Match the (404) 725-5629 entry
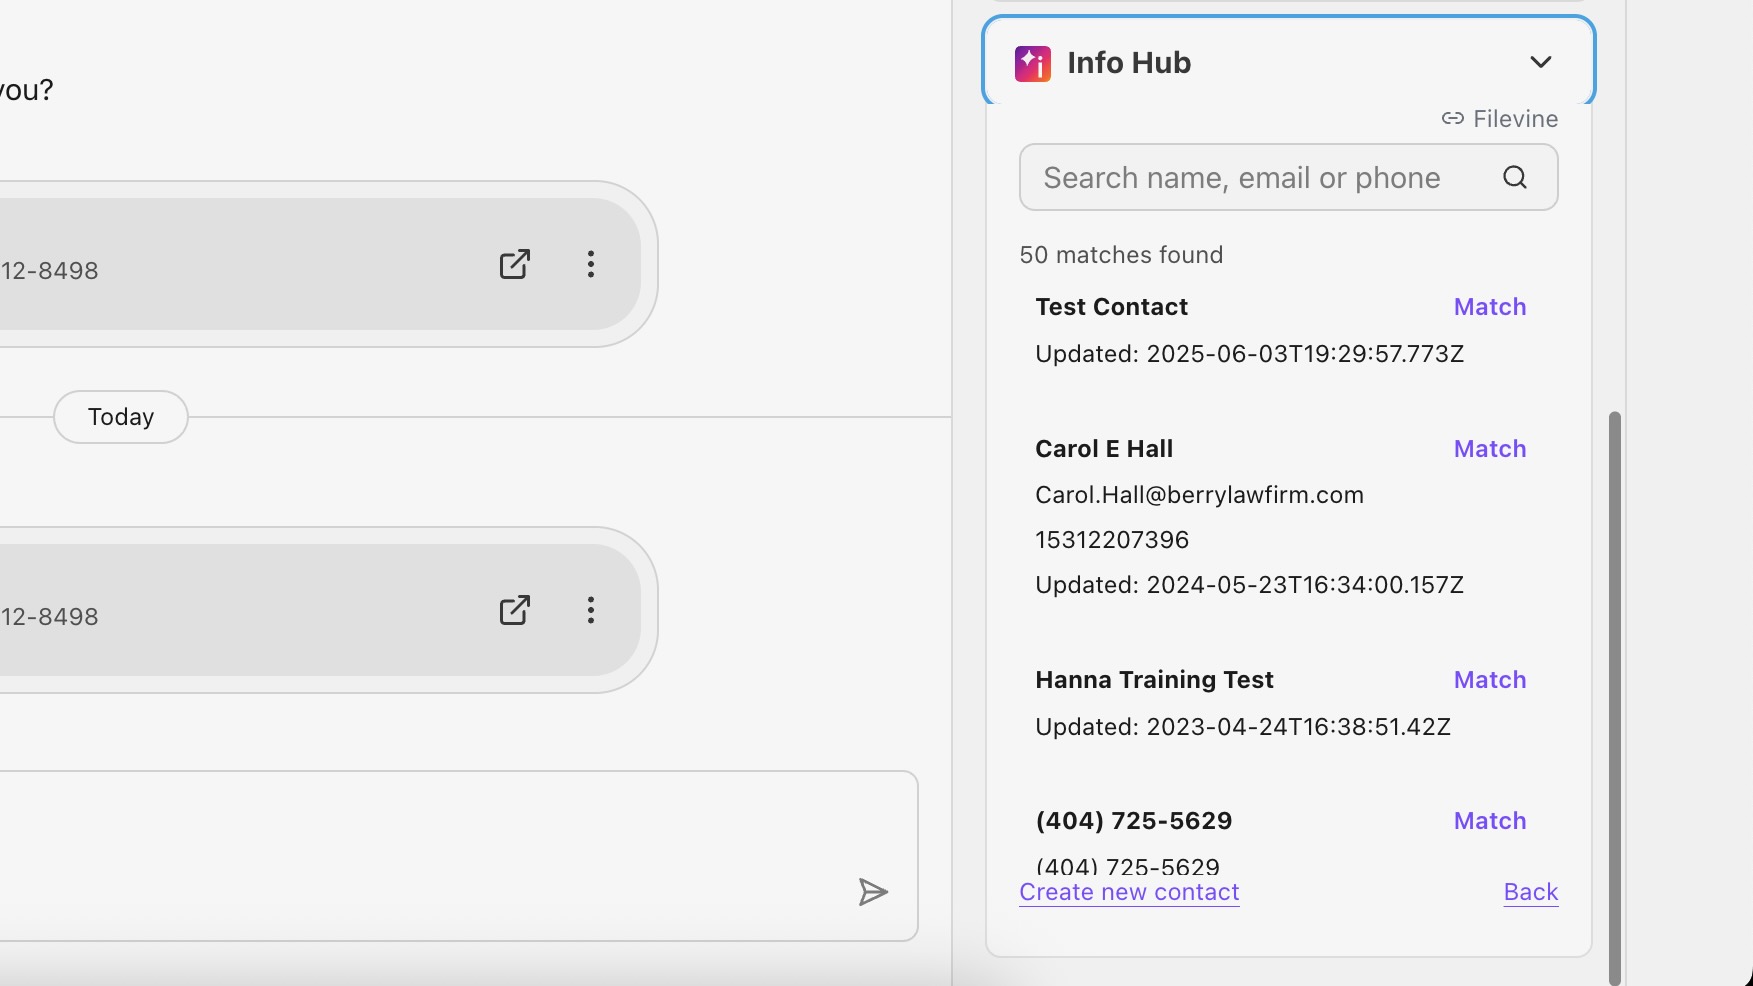The height and width of the screenshot is (986, 1753). (x=1489, y=821)
